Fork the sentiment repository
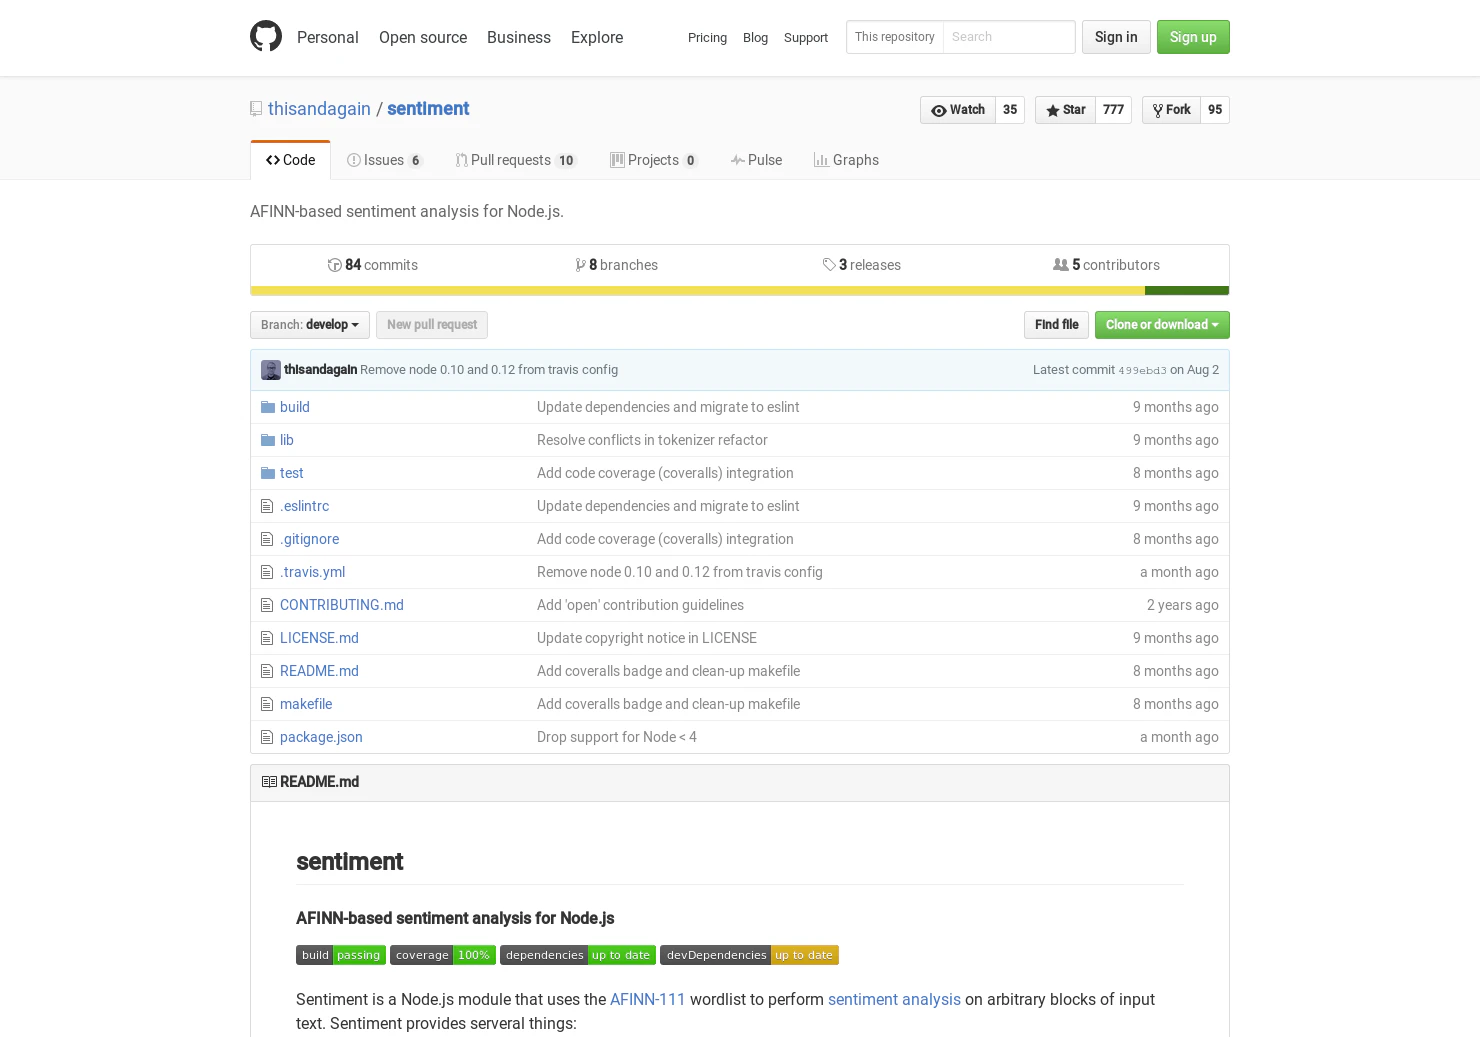The height and width of the screenshot is (1037, 1480). click(x=1171, y=110)
